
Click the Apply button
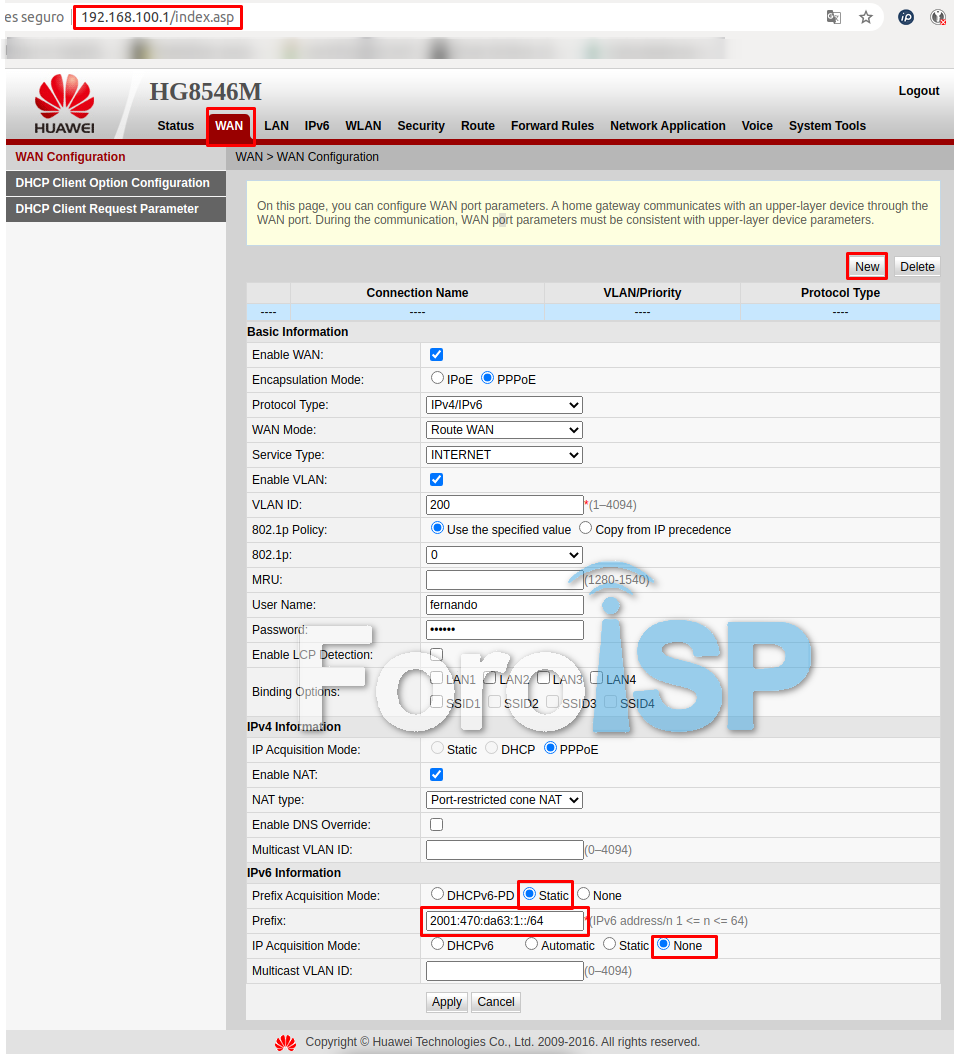[447, 1002]
